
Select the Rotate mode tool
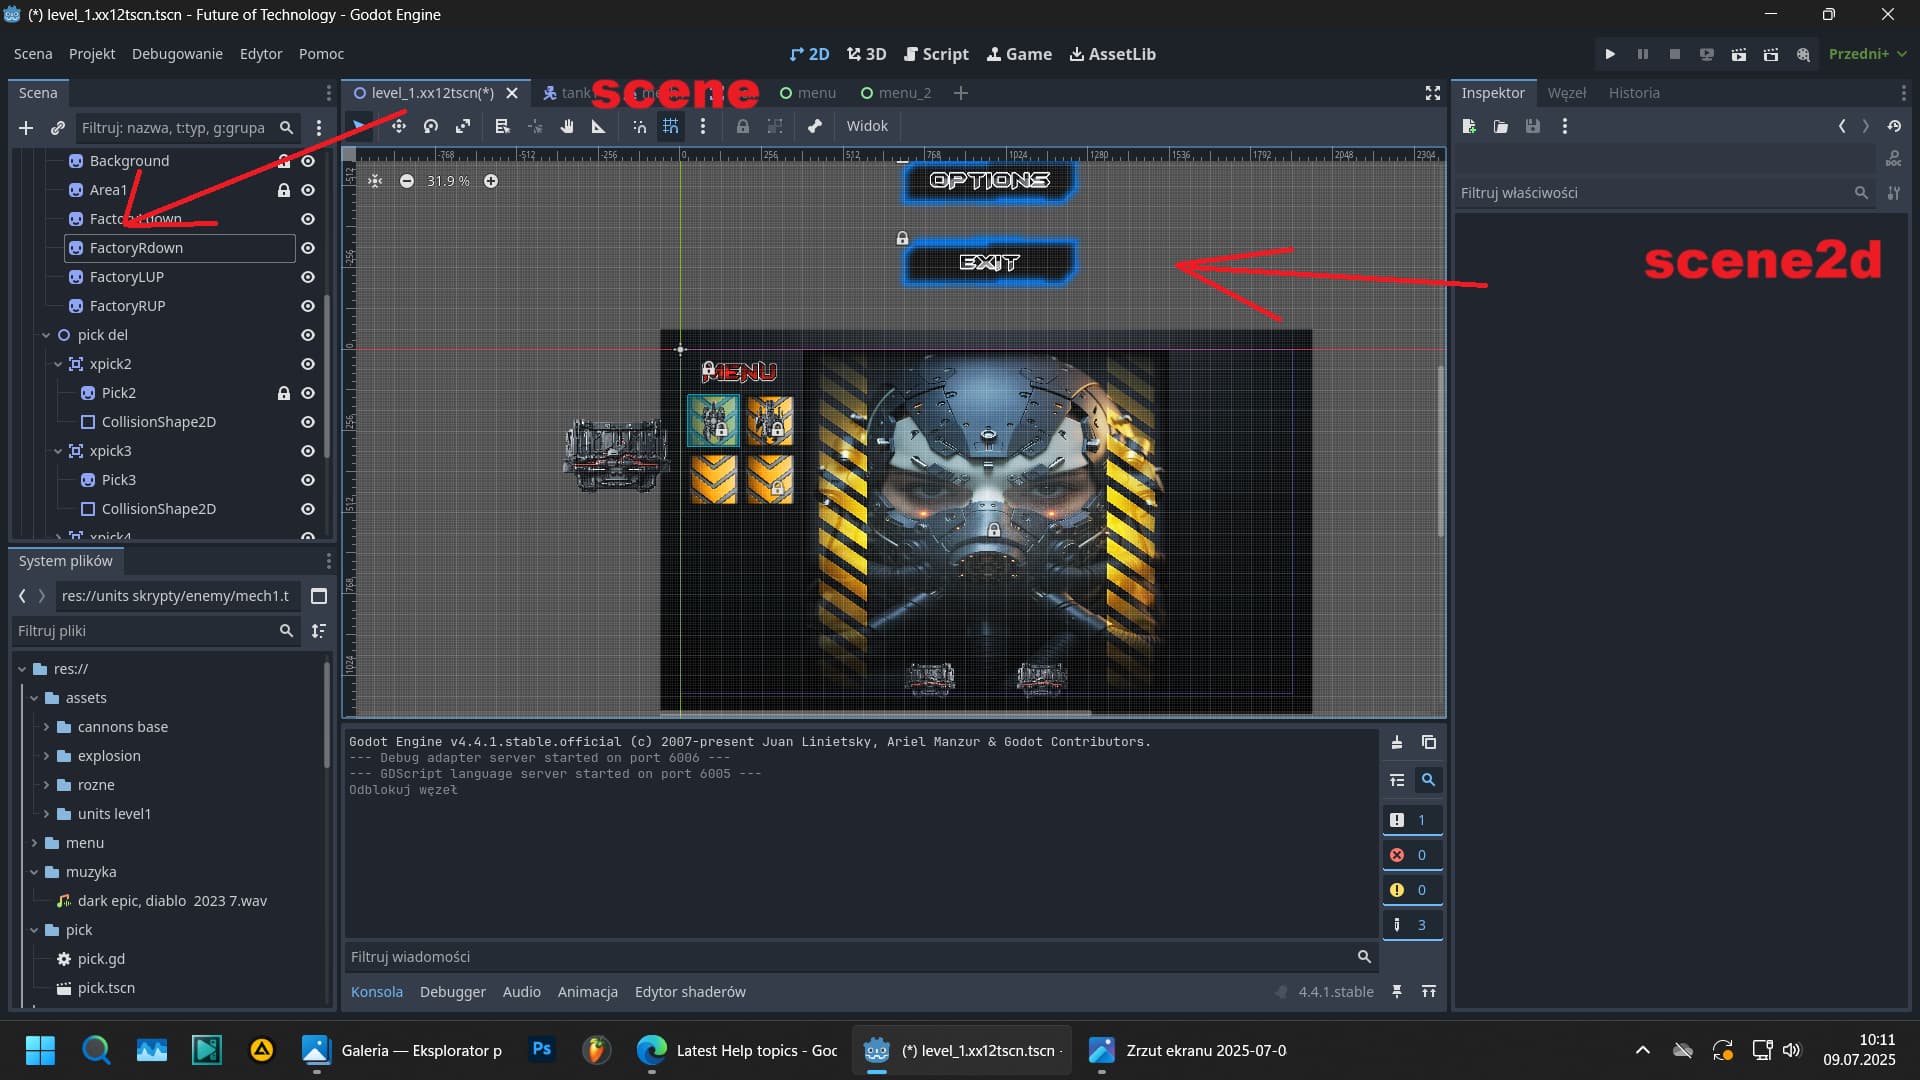(x=431, y=126)
